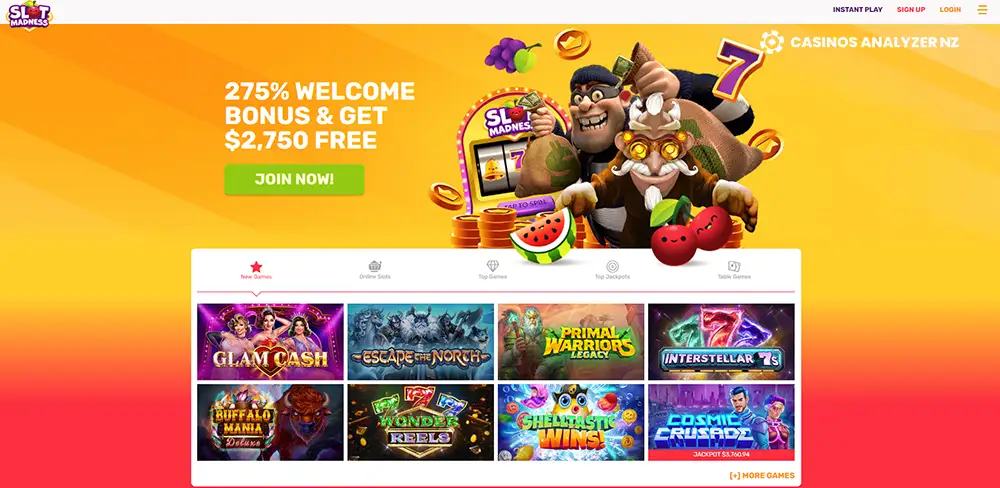
Task: Click the green Join Now button
Action: pyautogui.click(x=294, y=179)
